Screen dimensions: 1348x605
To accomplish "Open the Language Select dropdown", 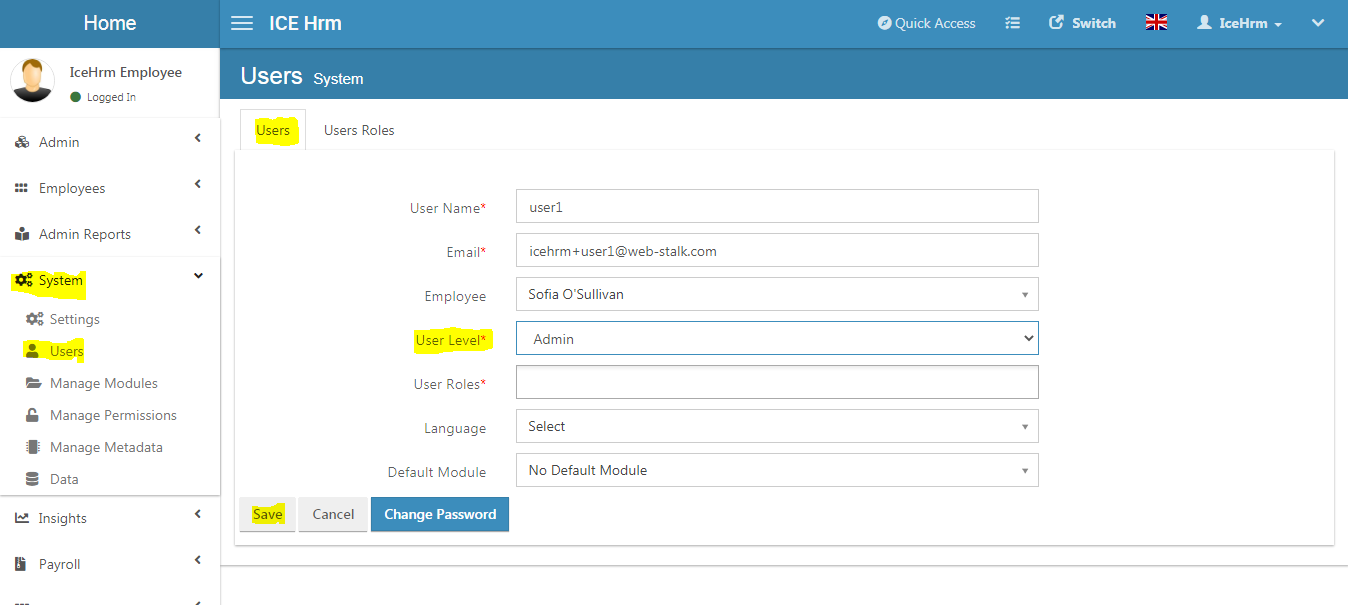I will coord(777,426).
